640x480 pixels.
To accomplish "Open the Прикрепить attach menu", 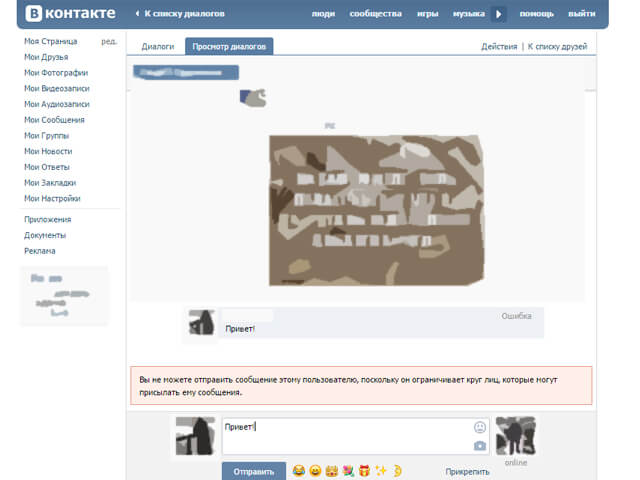I will point(467,470).
